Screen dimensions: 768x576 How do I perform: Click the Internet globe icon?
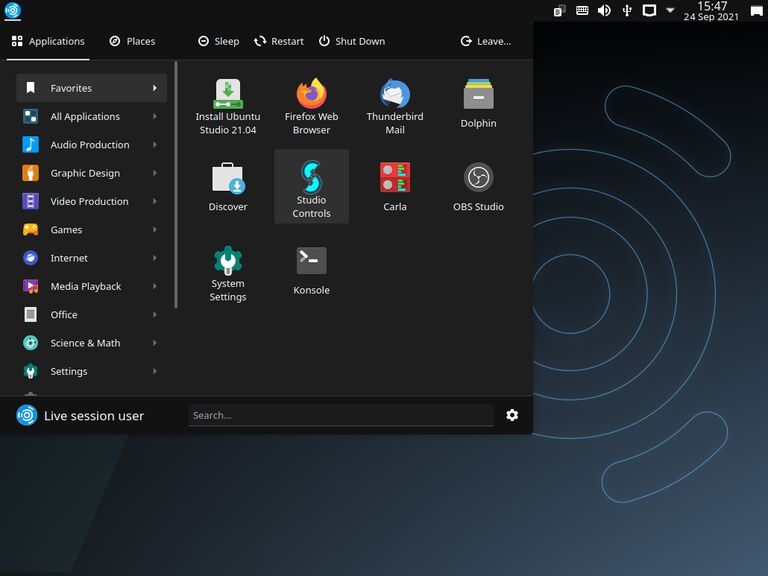30,258
